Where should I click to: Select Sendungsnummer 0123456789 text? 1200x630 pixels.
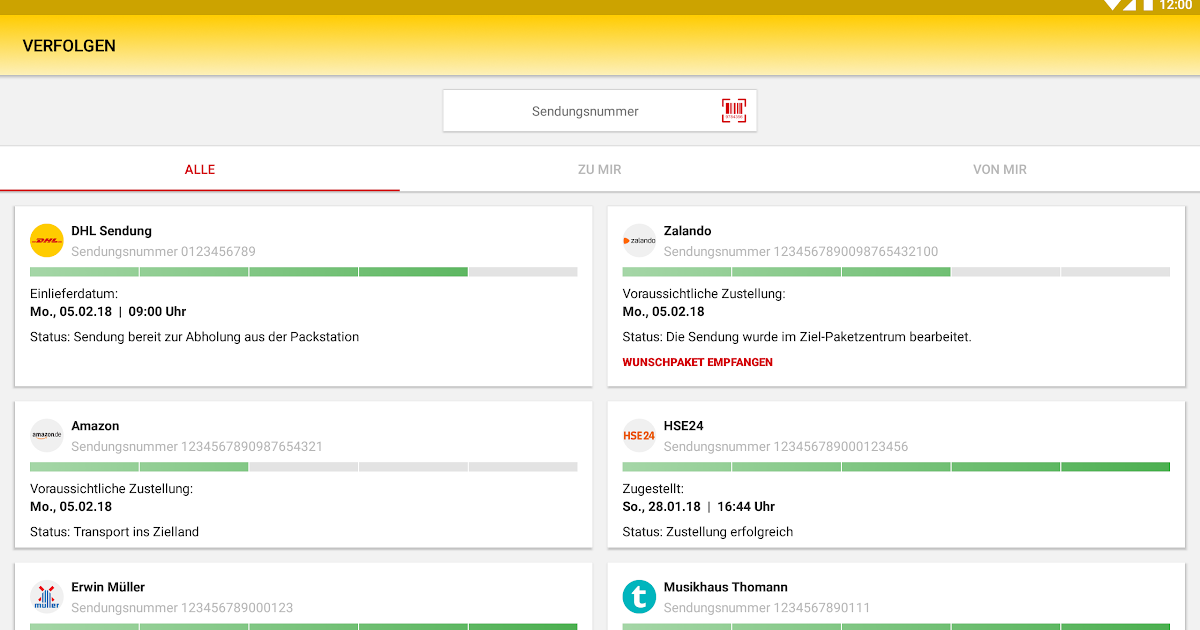pyautogui.click(x=163, y=251)
